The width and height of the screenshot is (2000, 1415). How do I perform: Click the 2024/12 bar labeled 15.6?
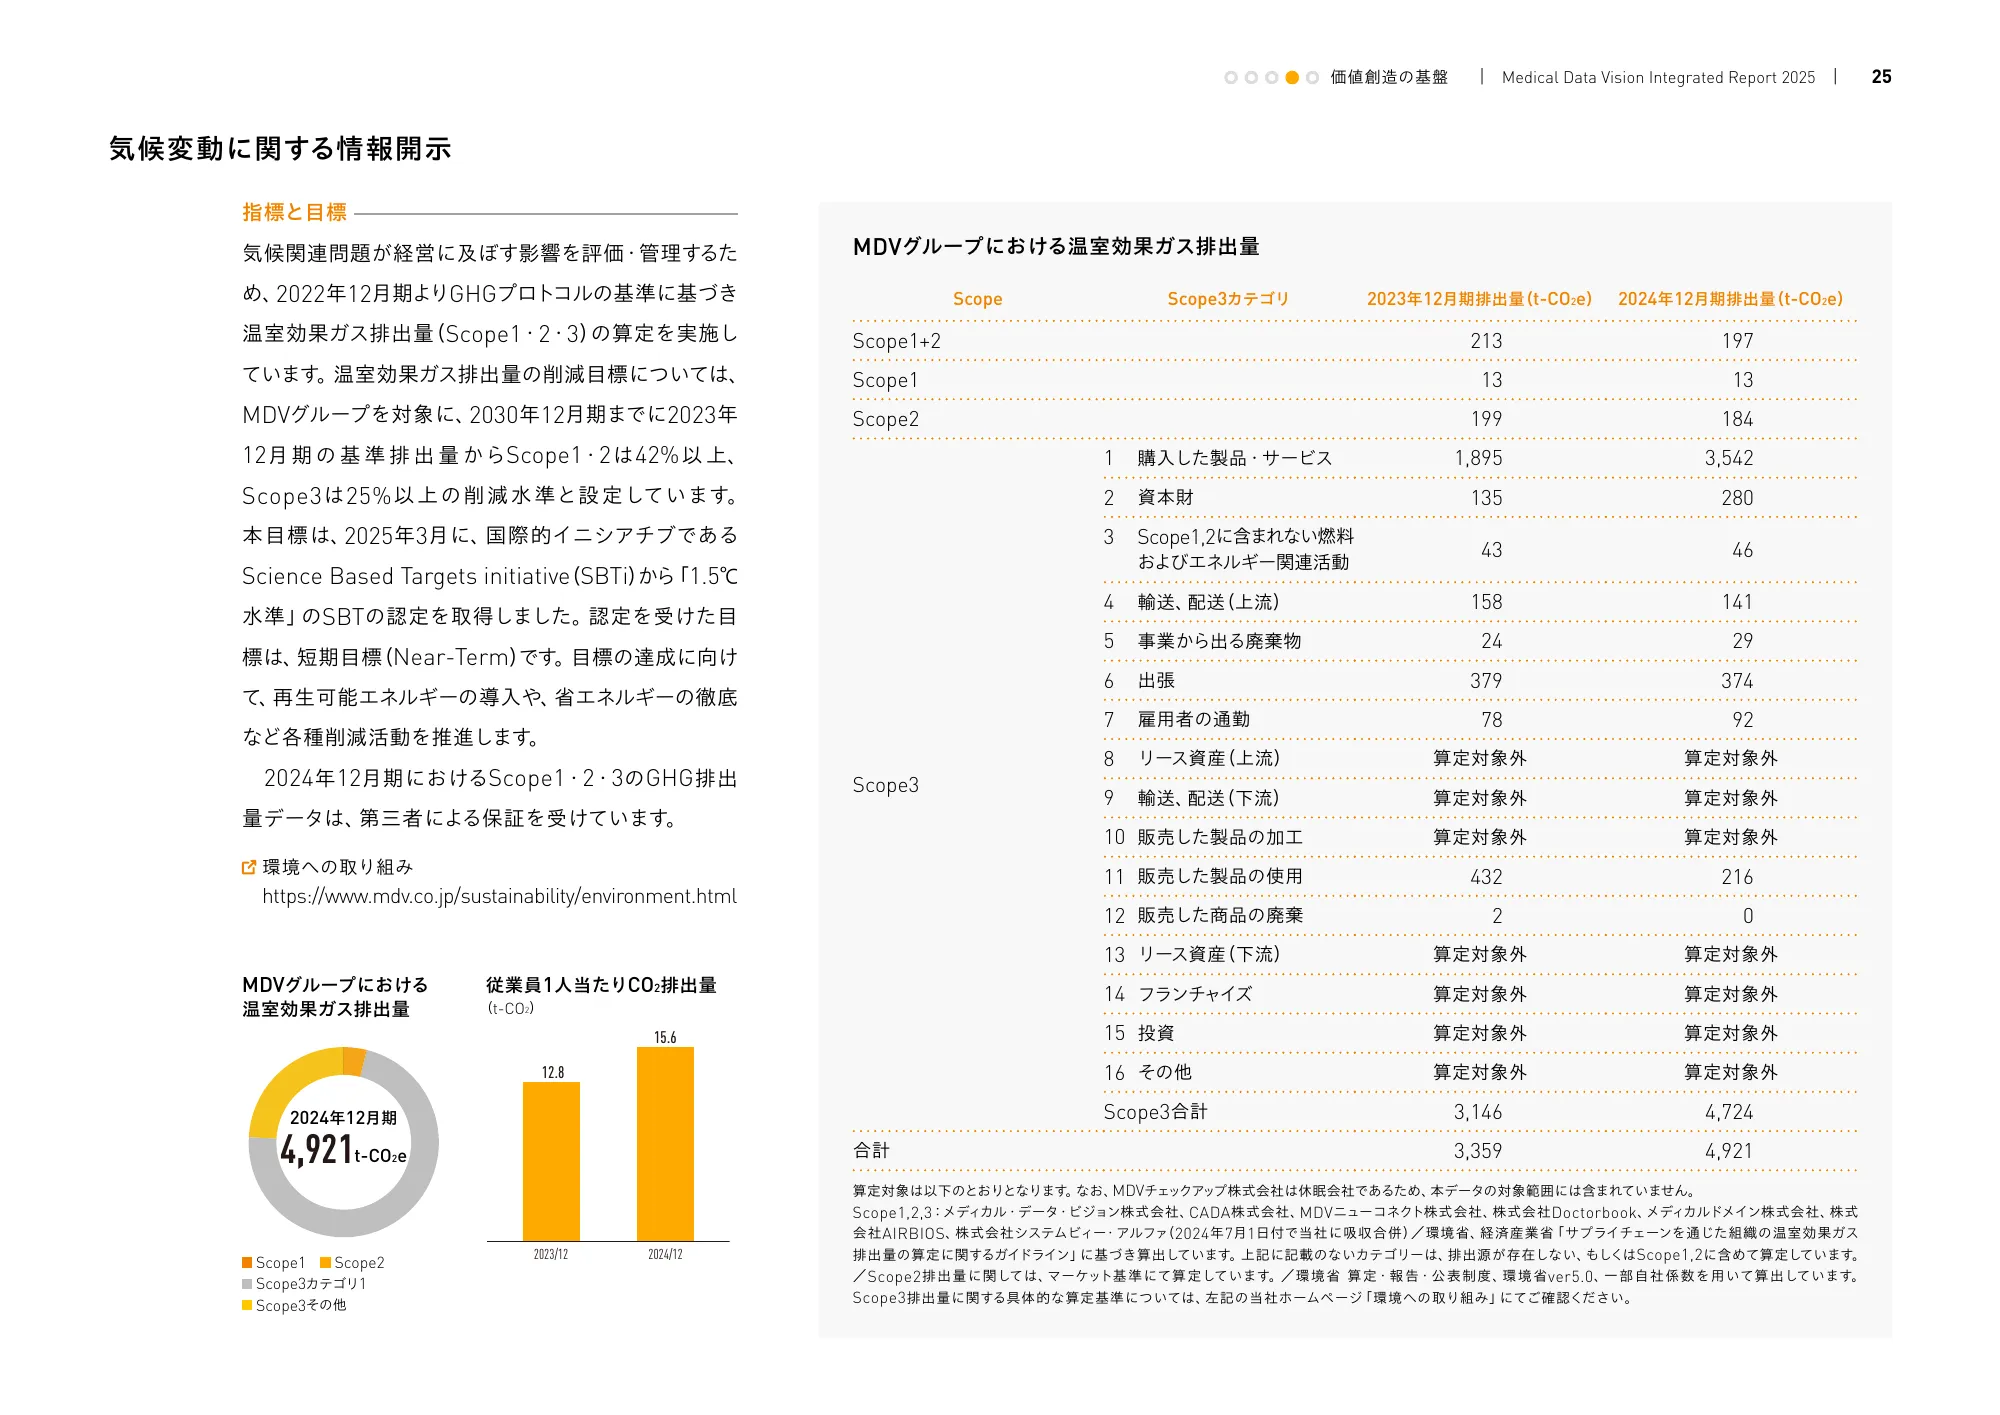(x=665, y=1143)
